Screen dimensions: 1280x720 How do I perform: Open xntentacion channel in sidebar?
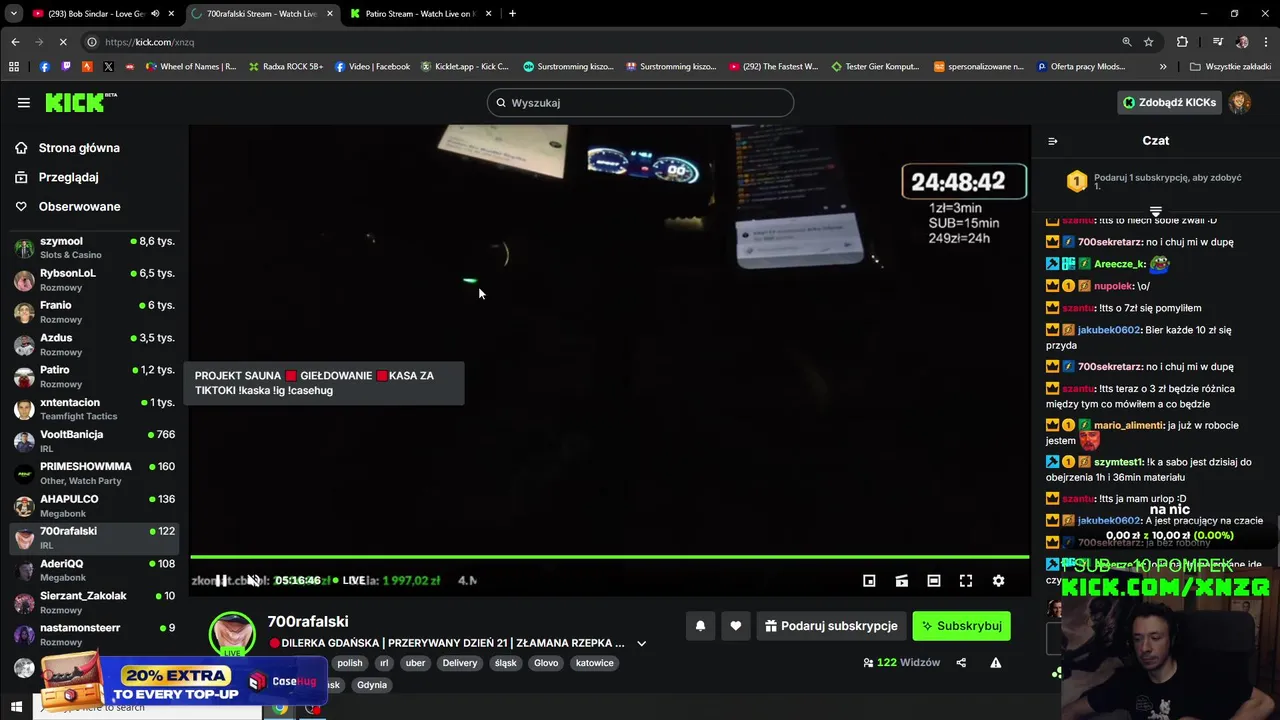click(x=95, y=409)
